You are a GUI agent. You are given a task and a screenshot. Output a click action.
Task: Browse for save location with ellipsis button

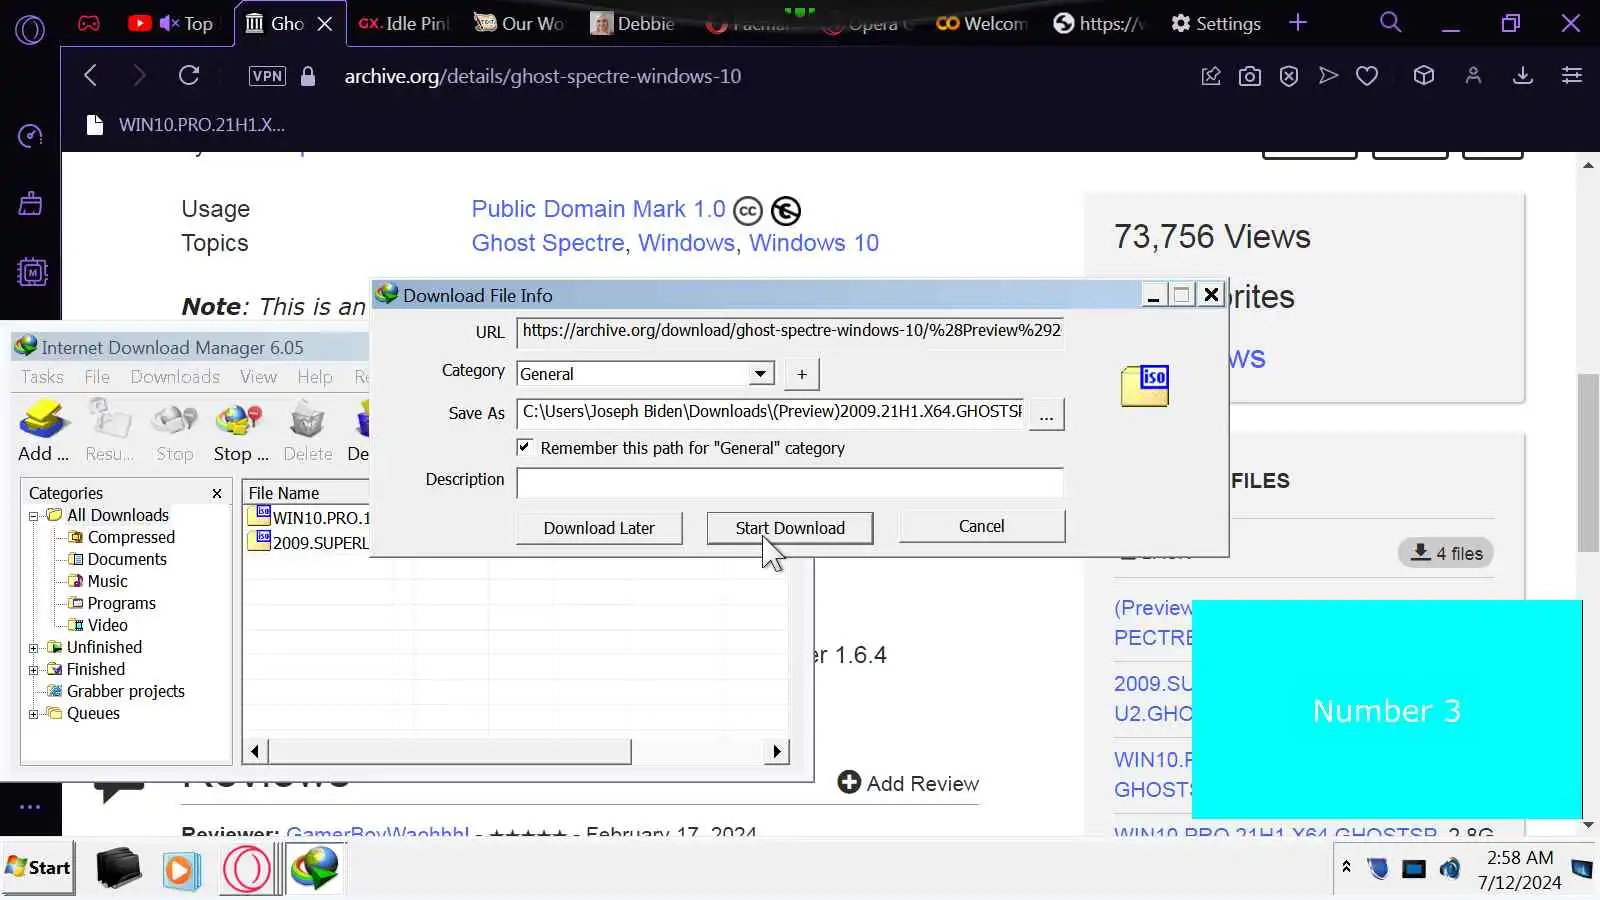coord(1046,414)
